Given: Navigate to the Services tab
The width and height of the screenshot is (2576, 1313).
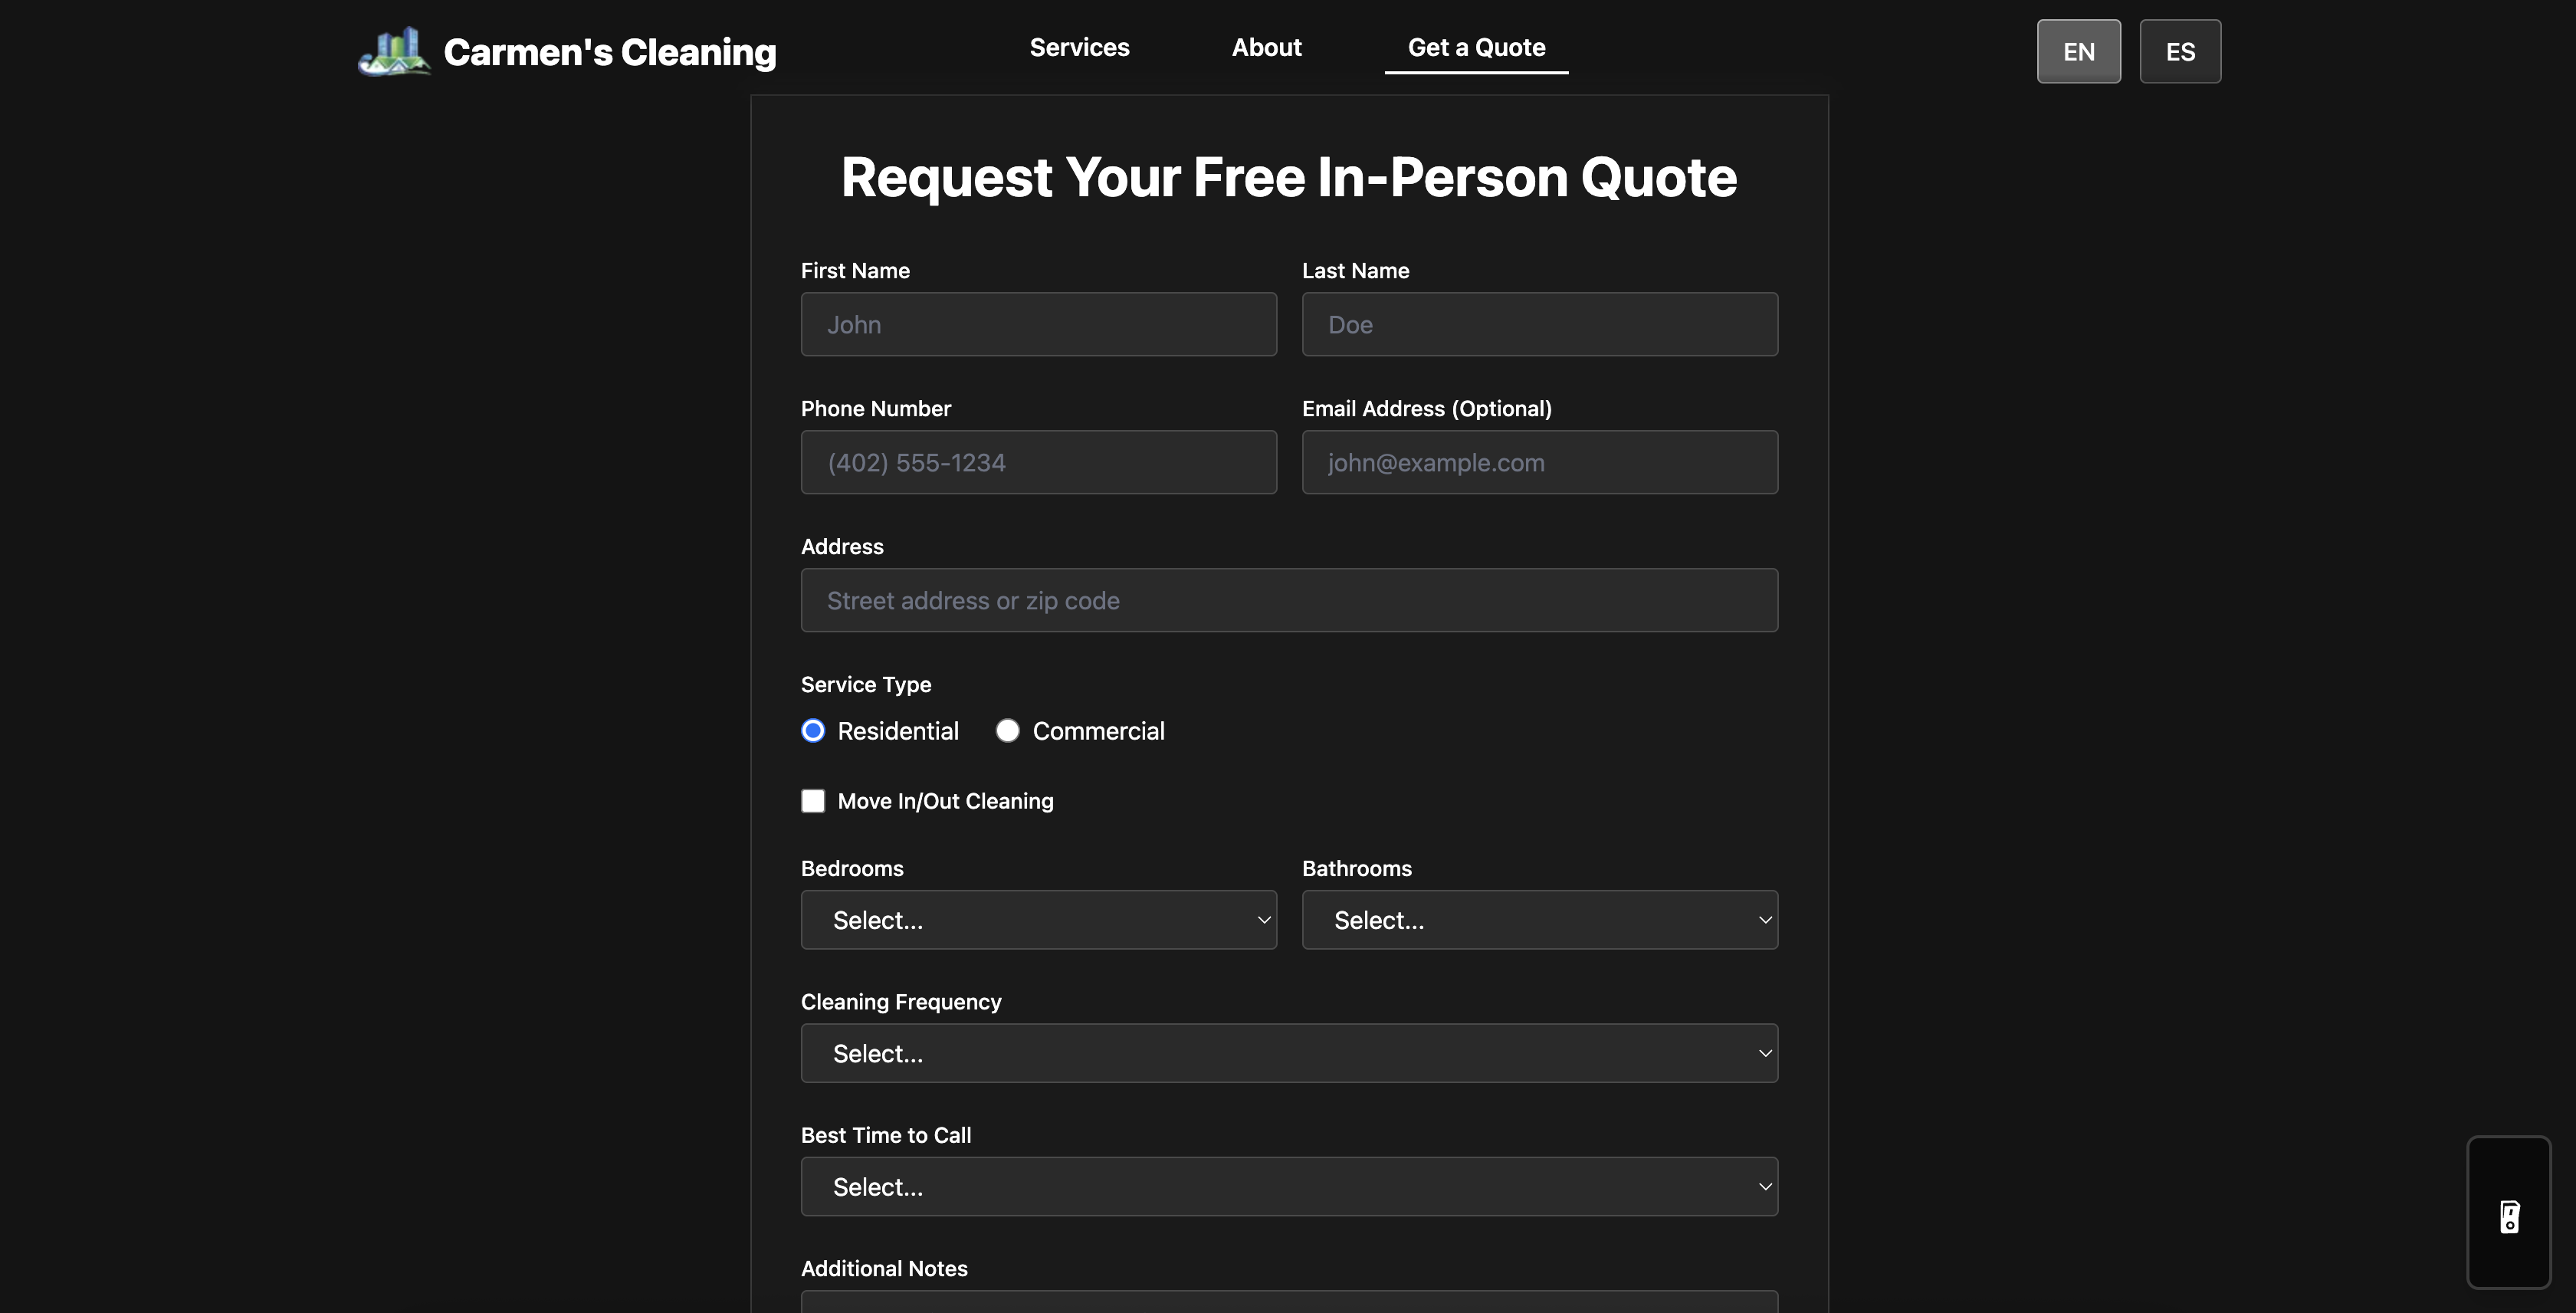Looking at the screenshot, I should point(1079,47).
